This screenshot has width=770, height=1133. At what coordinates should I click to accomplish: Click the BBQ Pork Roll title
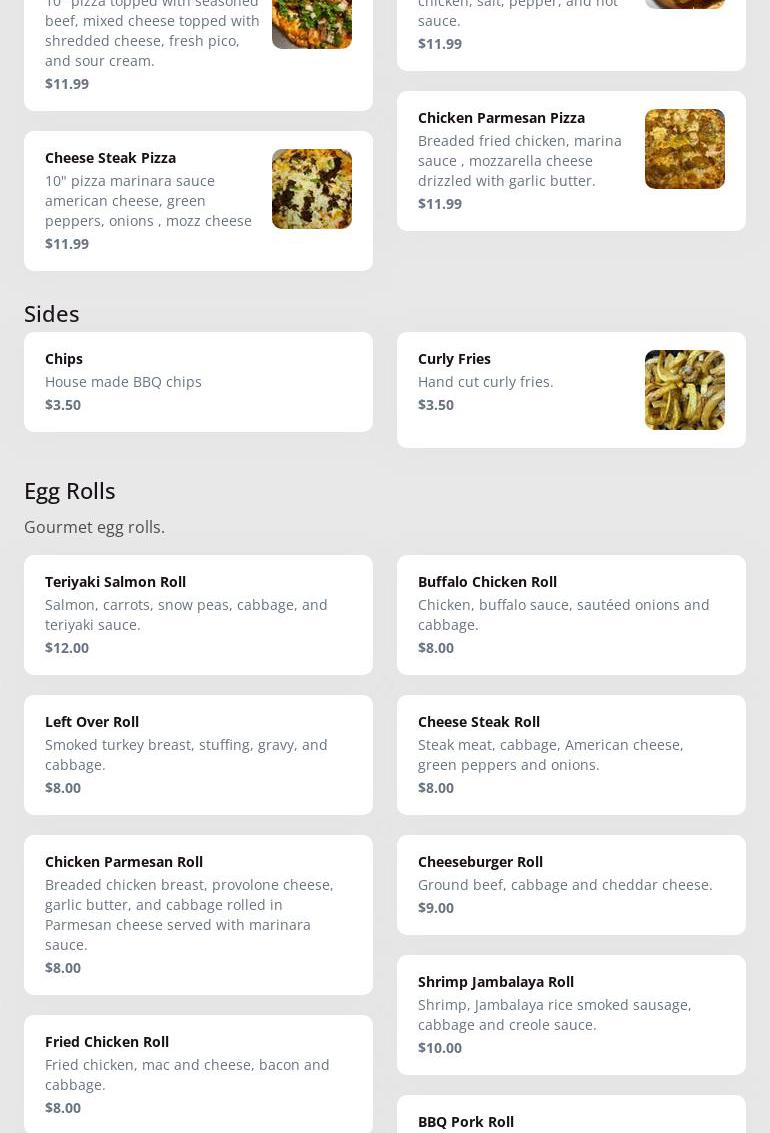466,1121
